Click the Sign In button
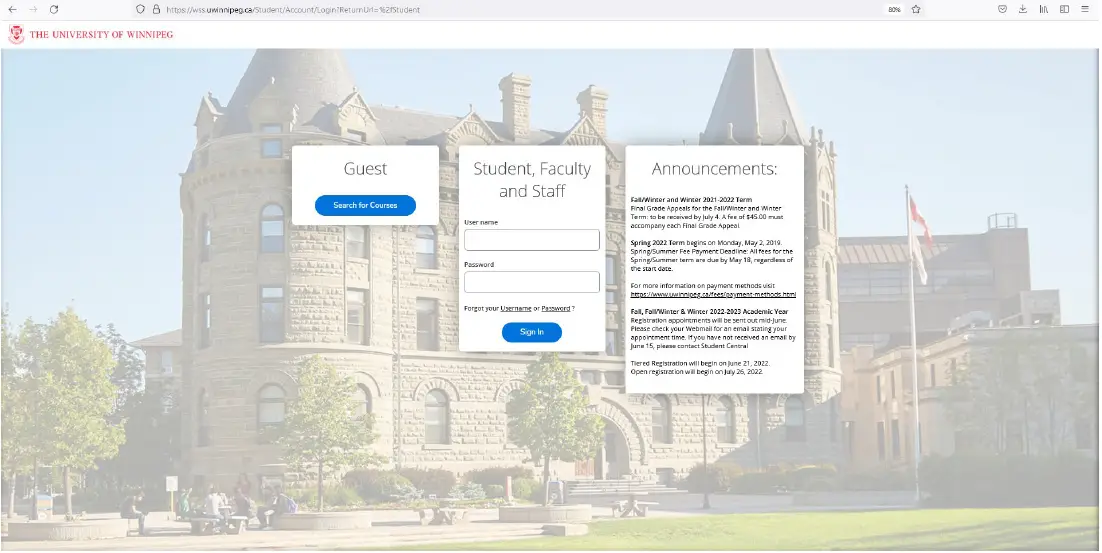This screenshot has height=553, width=1102. (531, 332)
